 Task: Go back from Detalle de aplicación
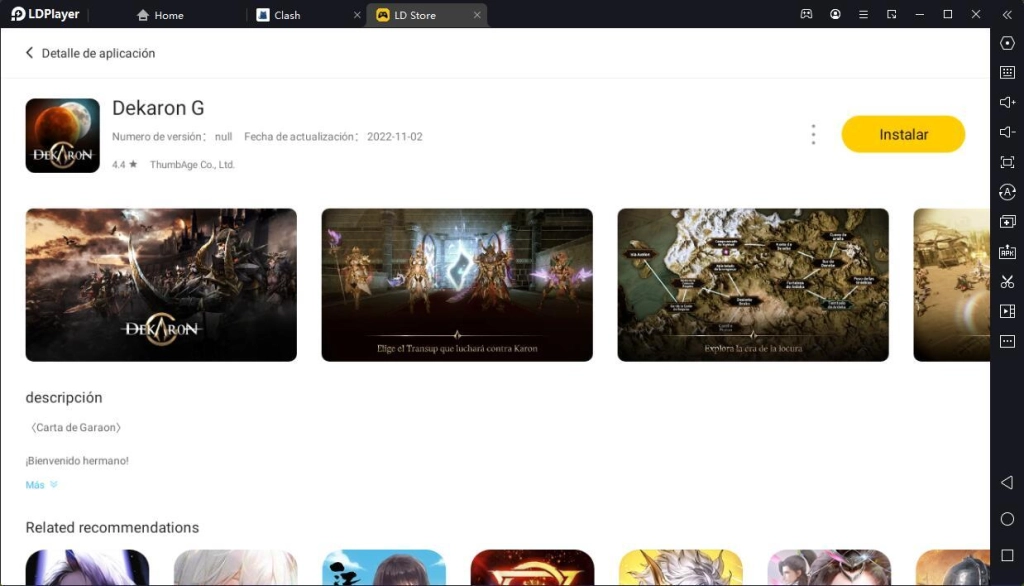(x=30, y=53)
